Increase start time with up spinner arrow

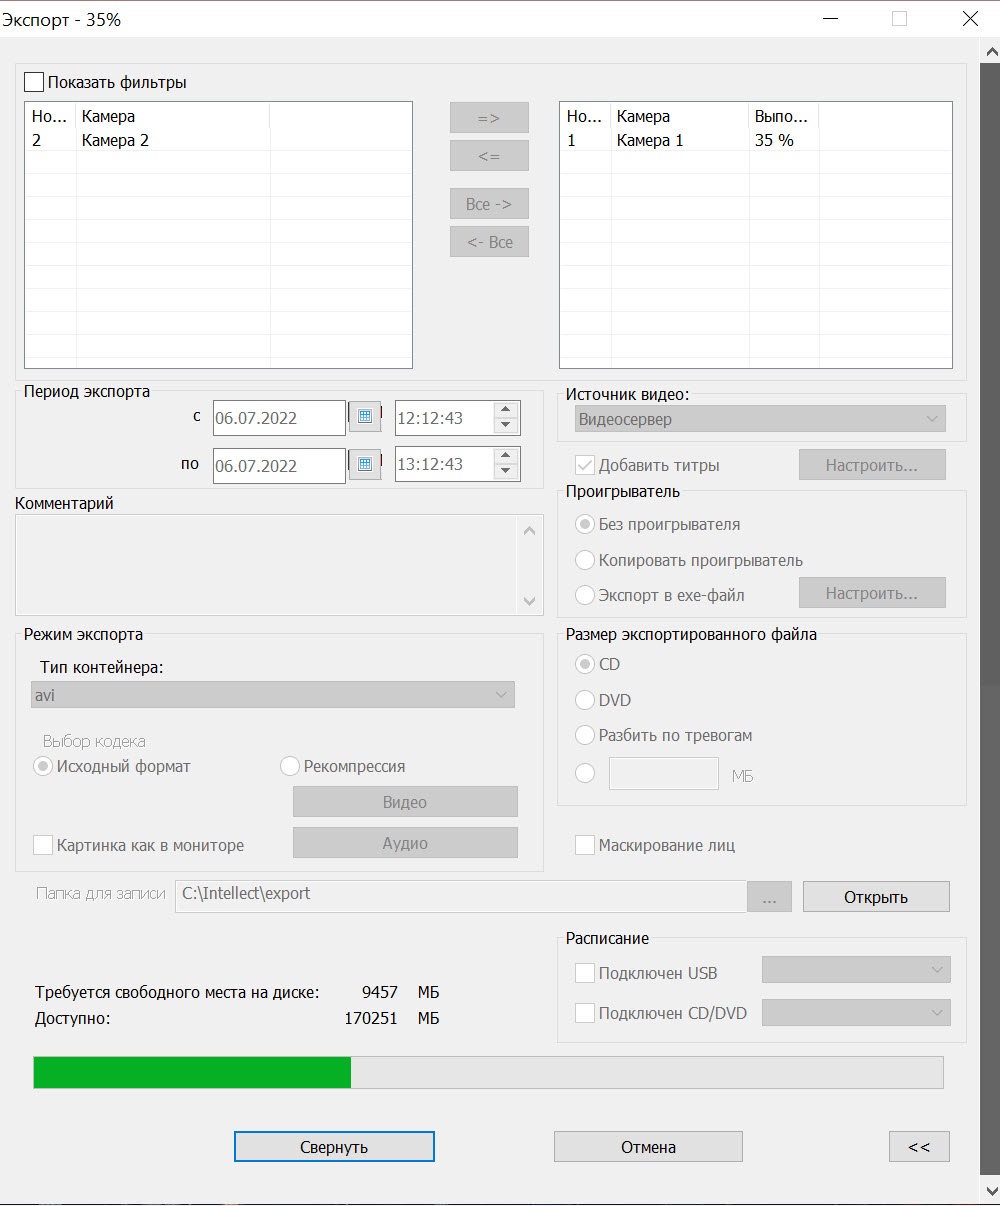point(506,409)
